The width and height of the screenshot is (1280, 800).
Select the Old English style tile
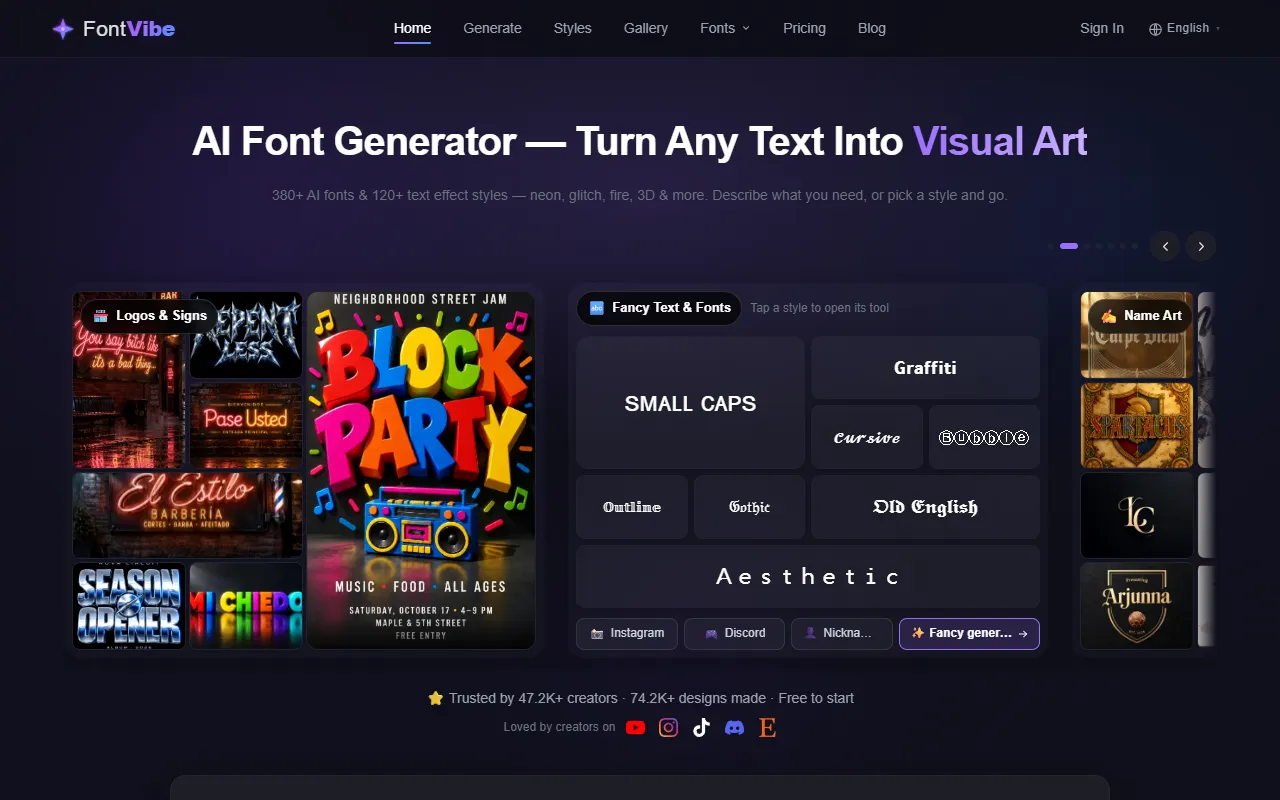[x=926, y=507]
